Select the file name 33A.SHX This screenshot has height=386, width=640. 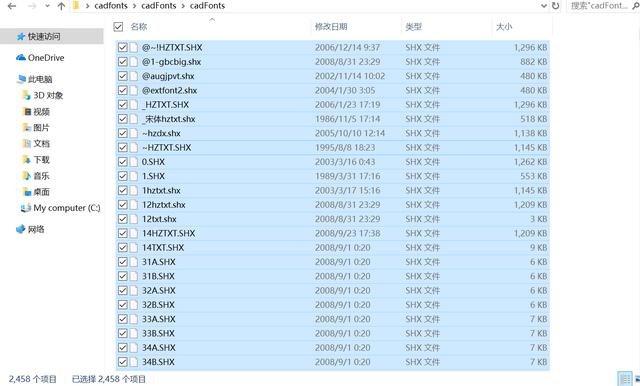coord(159,319)
